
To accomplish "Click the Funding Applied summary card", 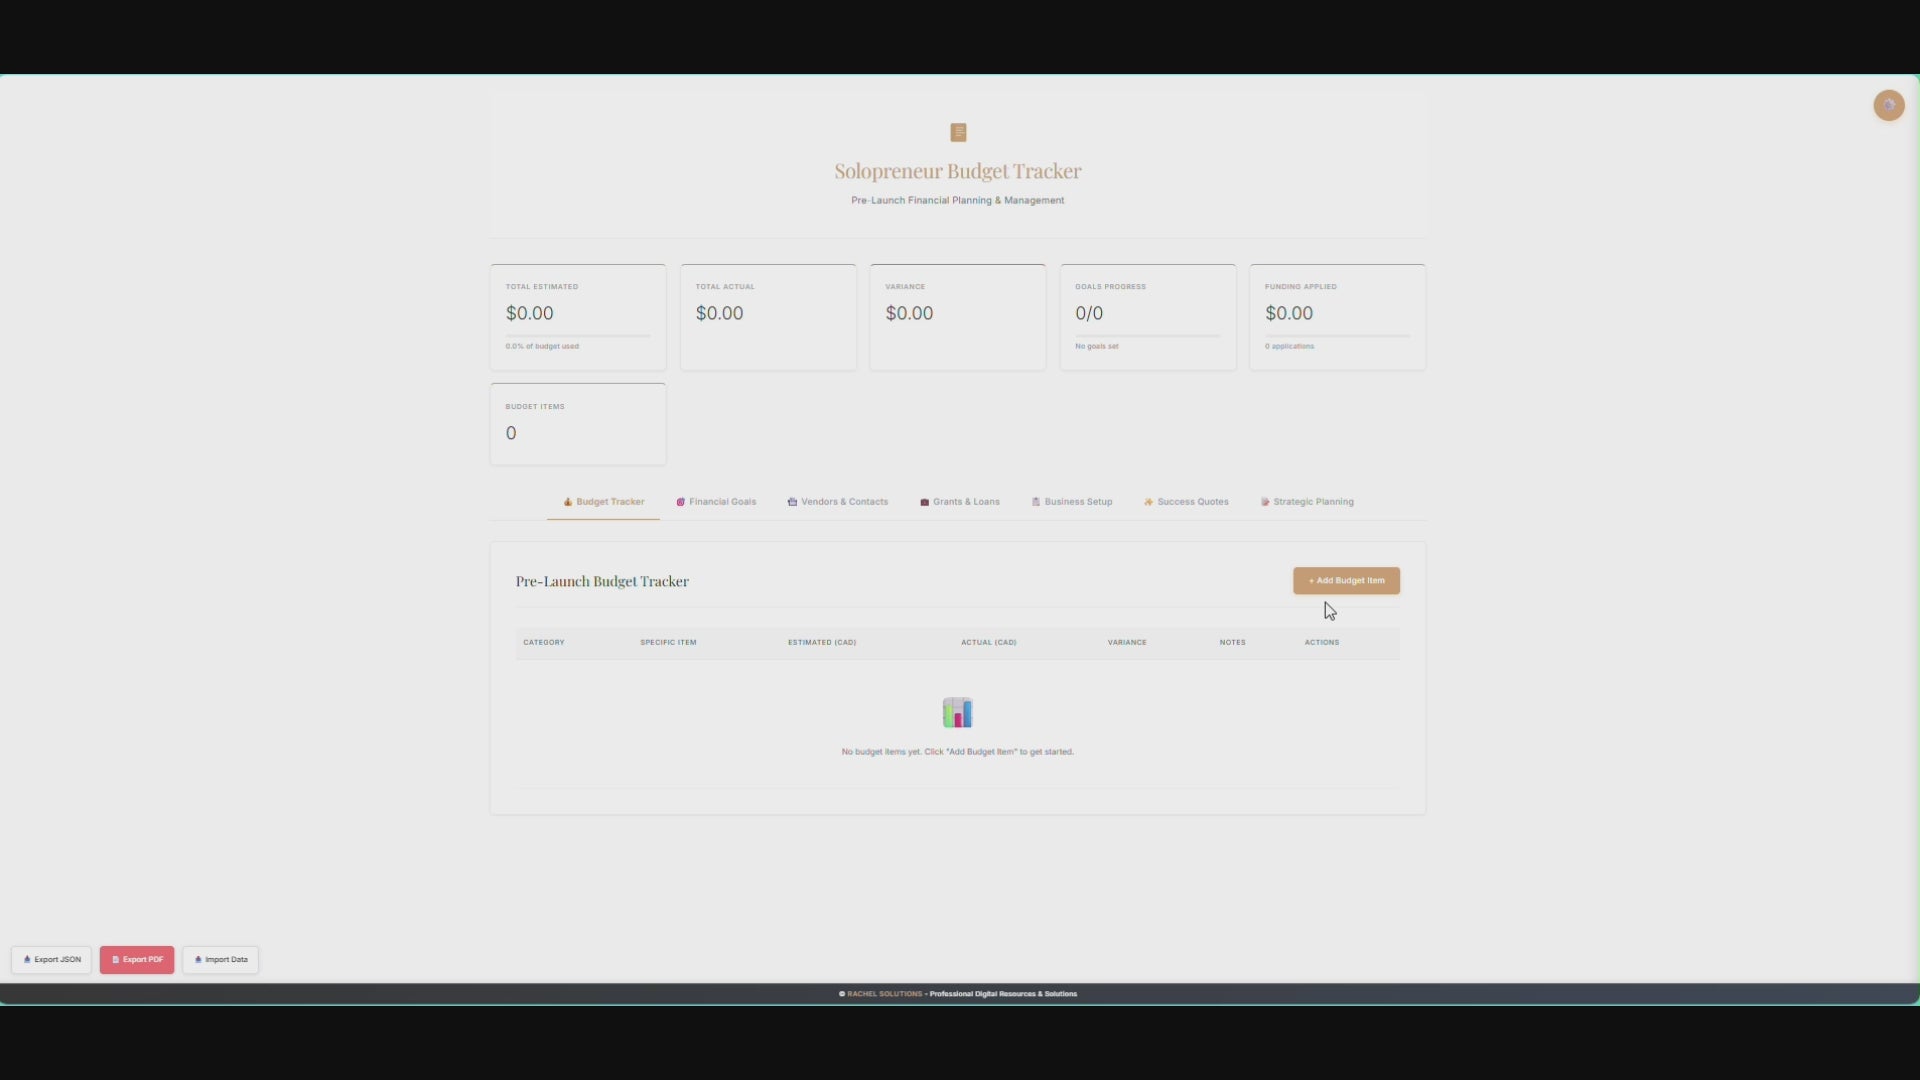I will point(1337,317).
